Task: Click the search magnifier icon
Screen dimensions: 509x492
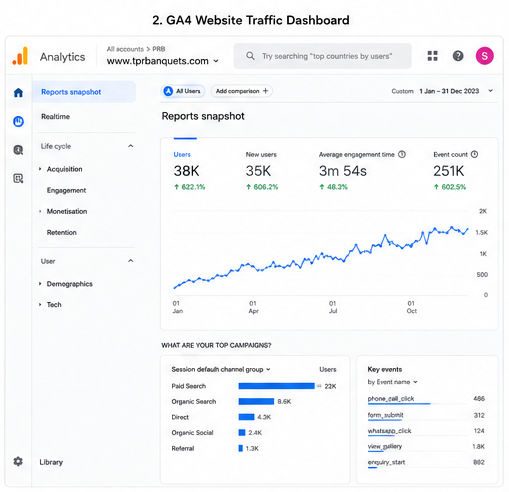Action: (250, 56)
